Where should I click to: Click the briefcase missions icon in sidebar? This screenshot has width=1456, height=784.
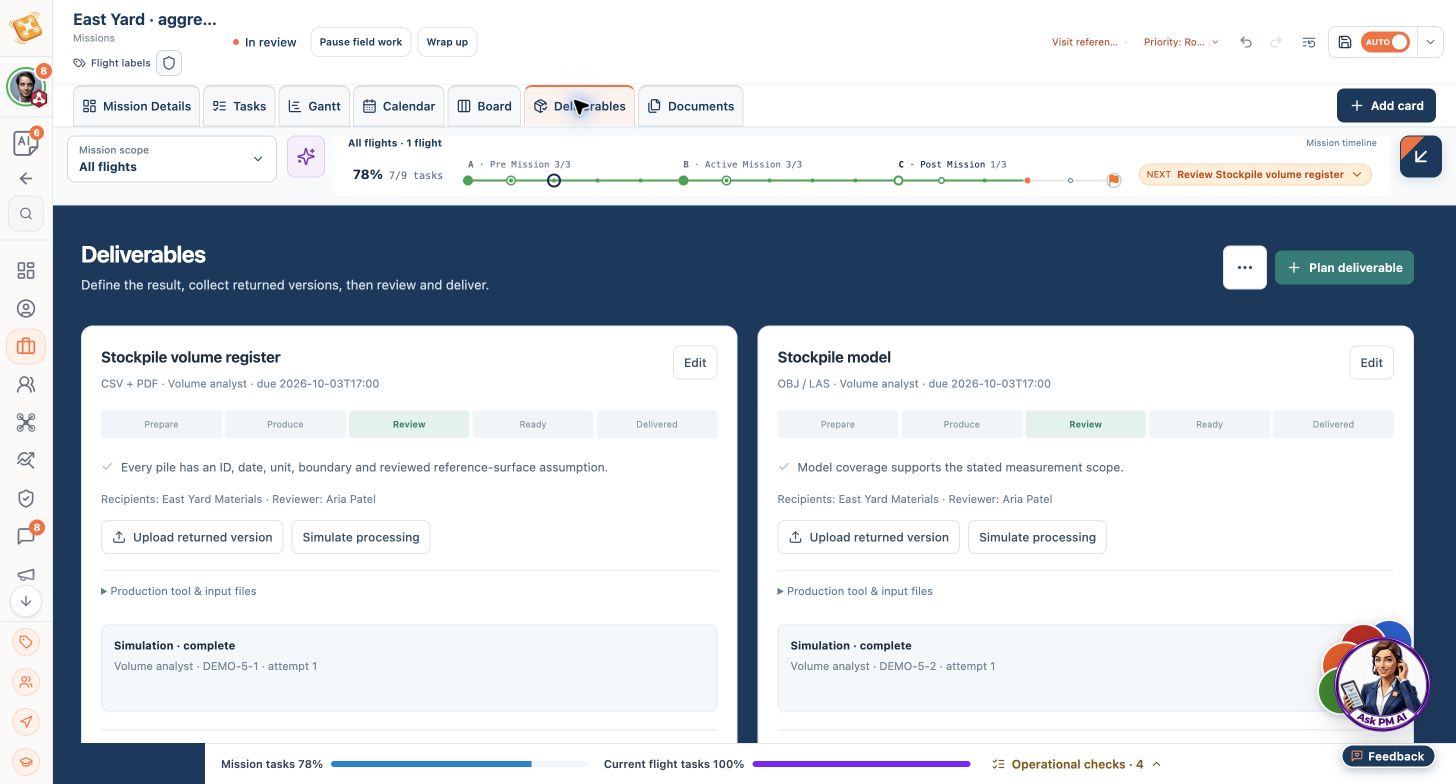26,346
